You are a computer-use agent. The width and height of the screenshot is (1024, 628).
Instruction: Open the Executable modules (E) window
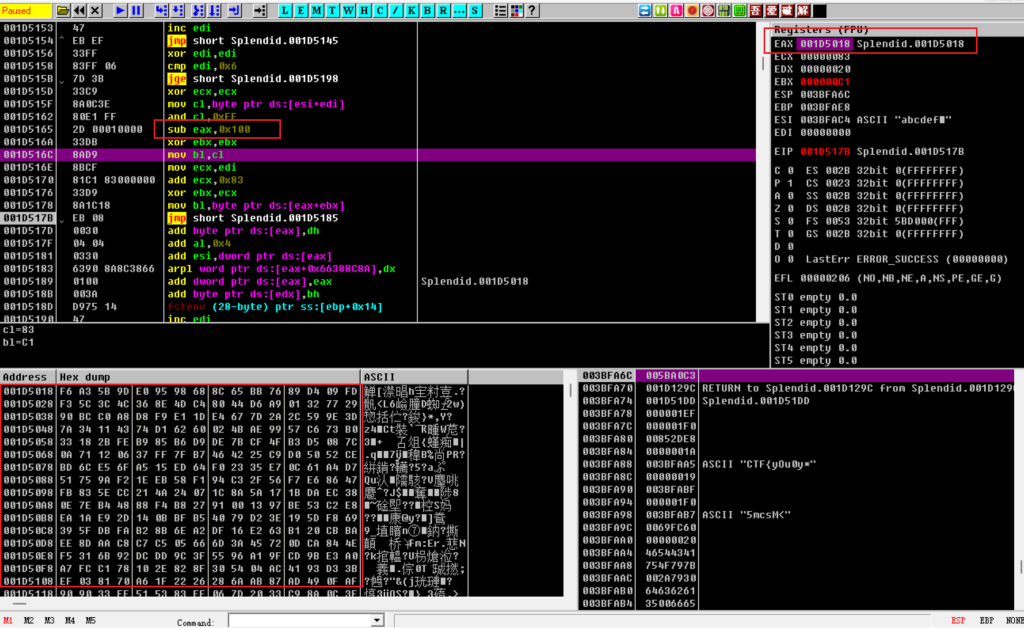(x=303, y=10)
